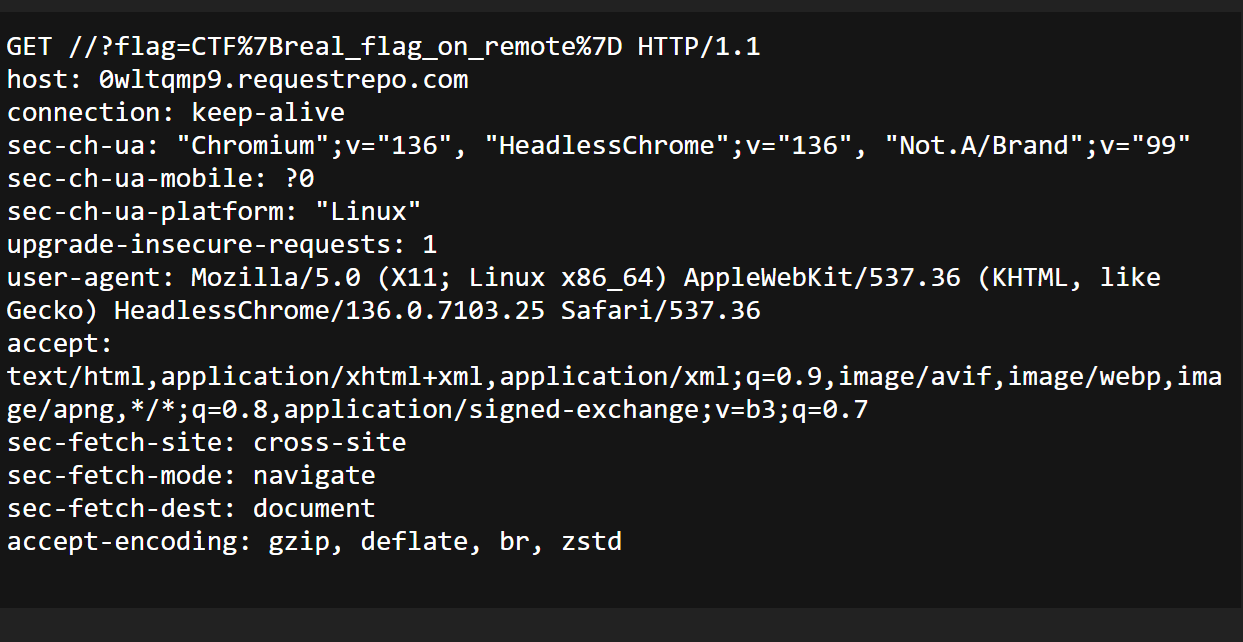The width and height of the screenshot is (1243, 642).
Task: Click the sec-ch-ua header line
Action: (599, 145)
